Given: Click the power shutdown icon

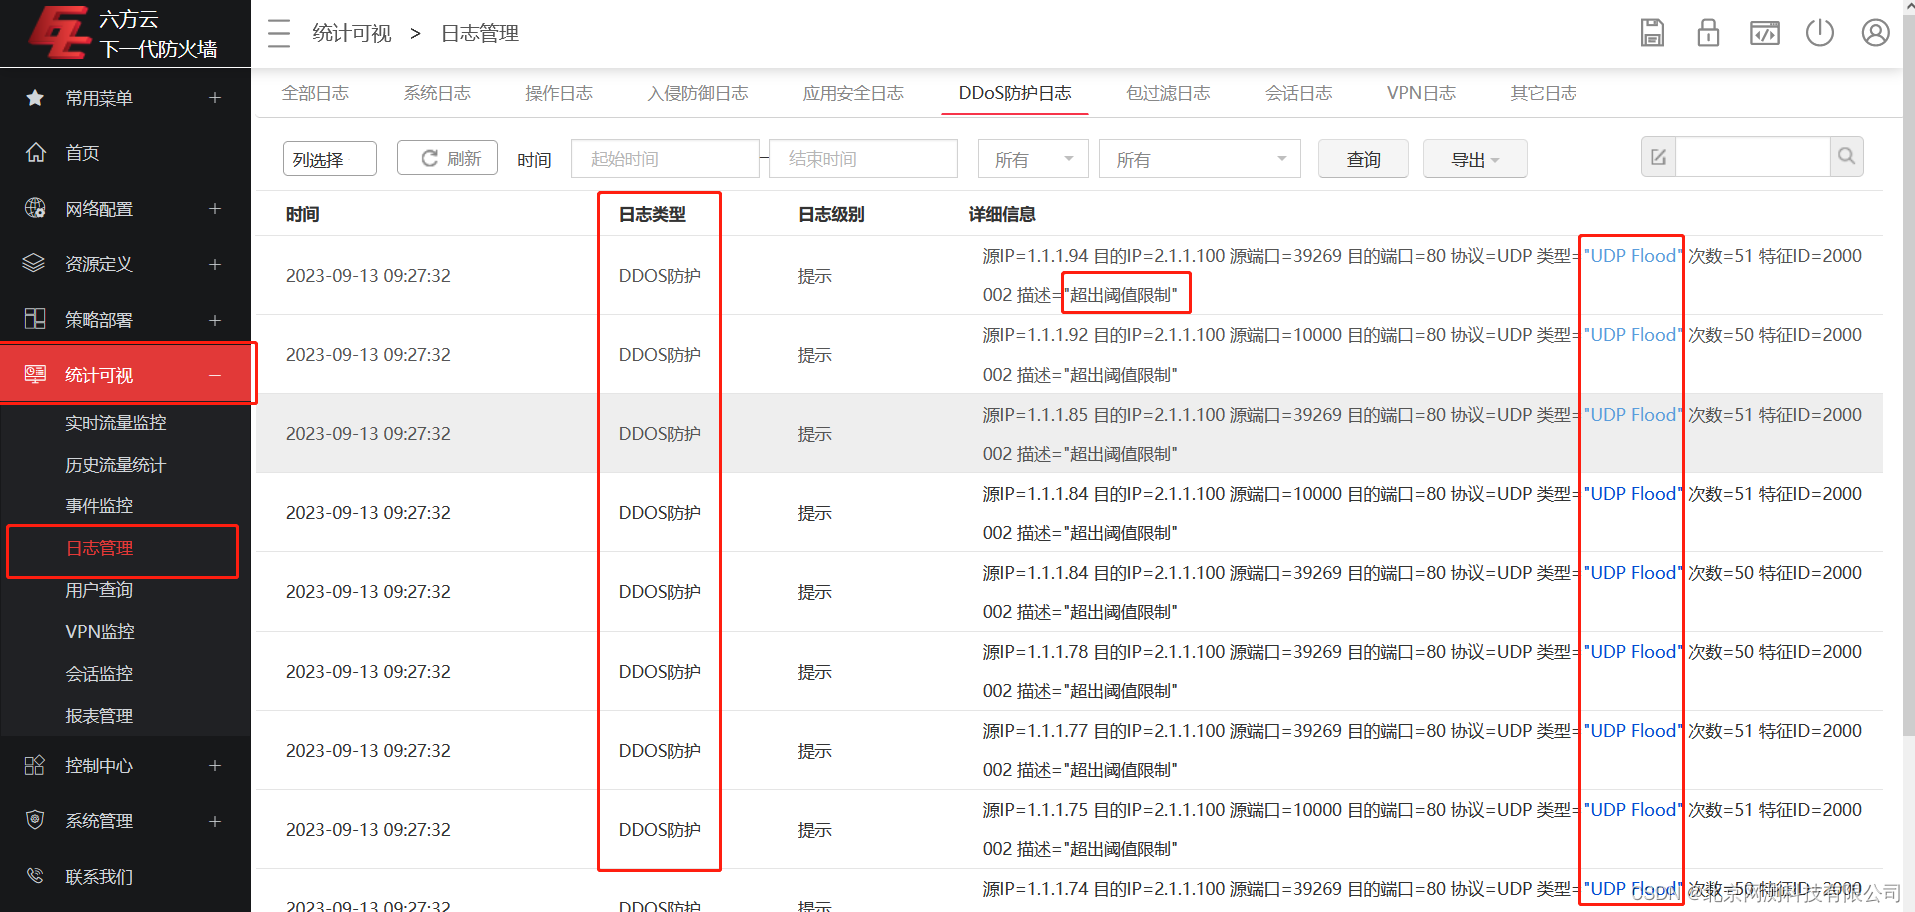Looking at the screenshot, I should (1820, 33).
